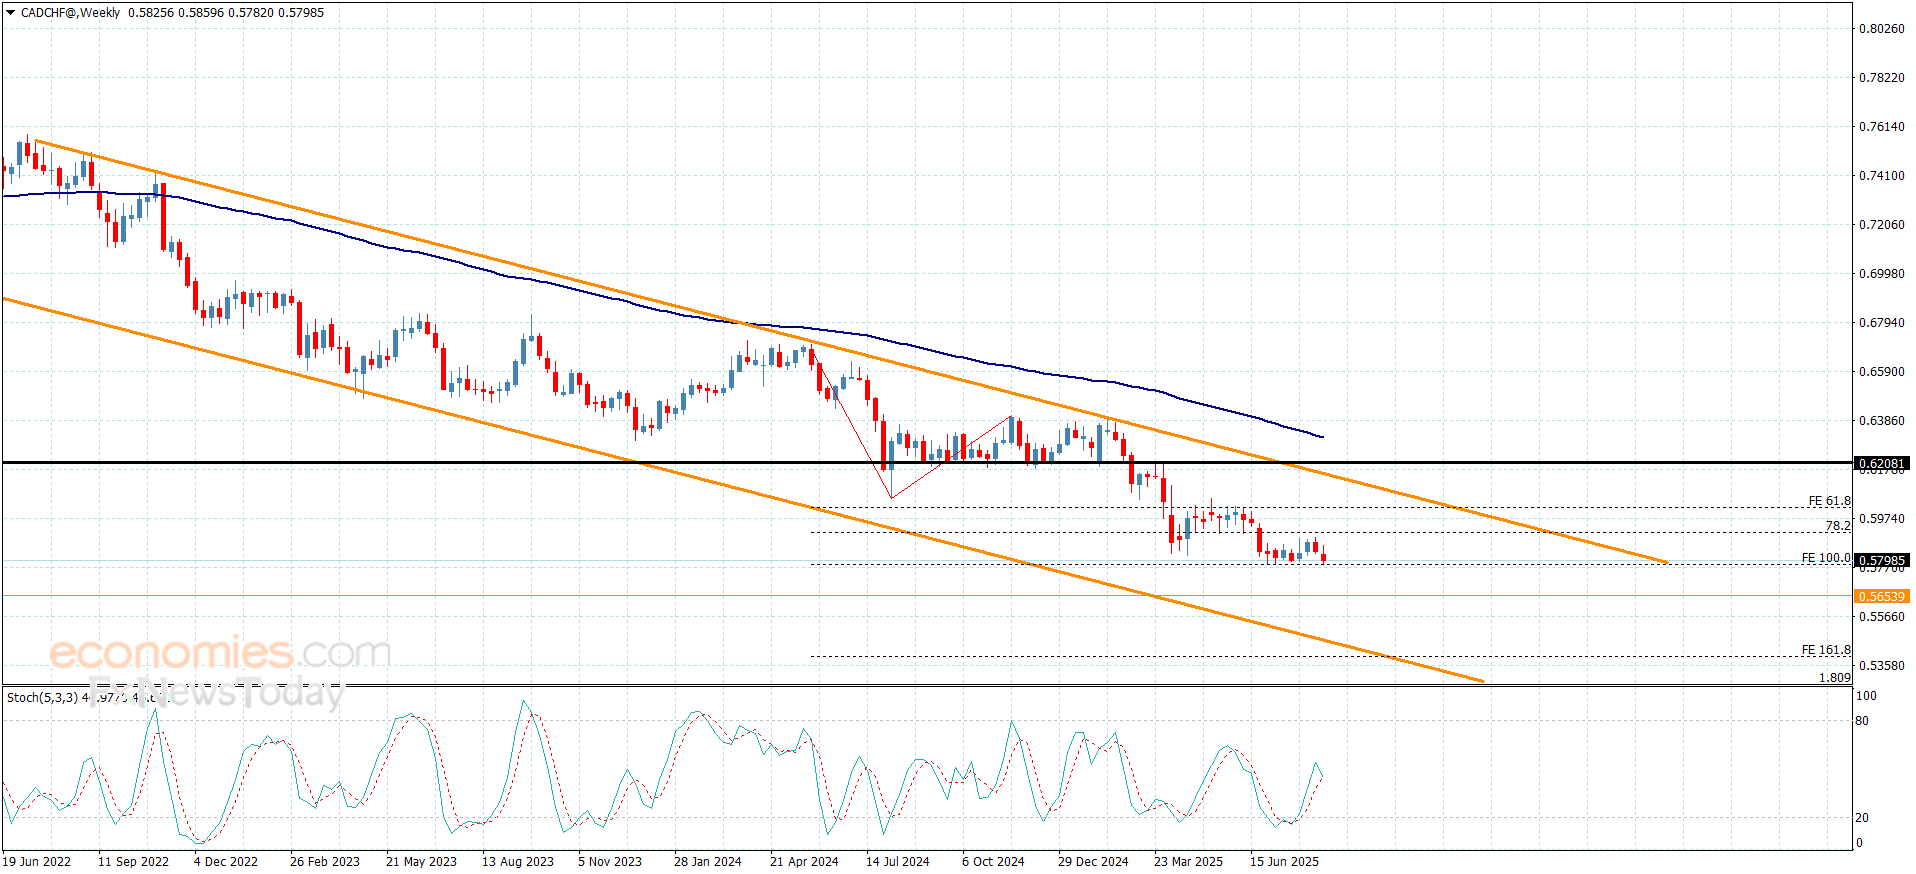The width and height of the screenshot is (1916, 874).
Task: Select the FE 161.8 Fibonacci expansion label
Action: pyautogui.click(x=1826, y=650)
